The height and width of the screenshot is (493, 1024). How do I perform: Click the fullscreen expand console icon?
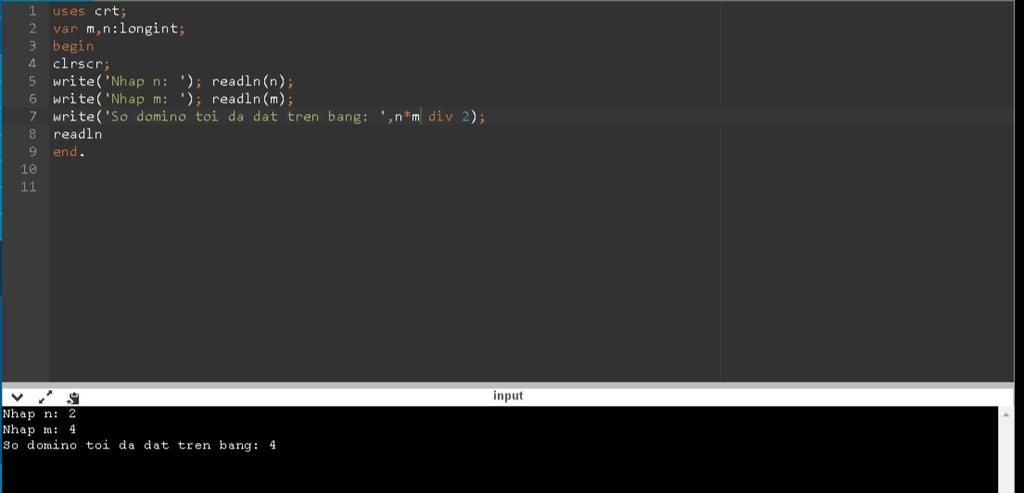click(46, 397)
